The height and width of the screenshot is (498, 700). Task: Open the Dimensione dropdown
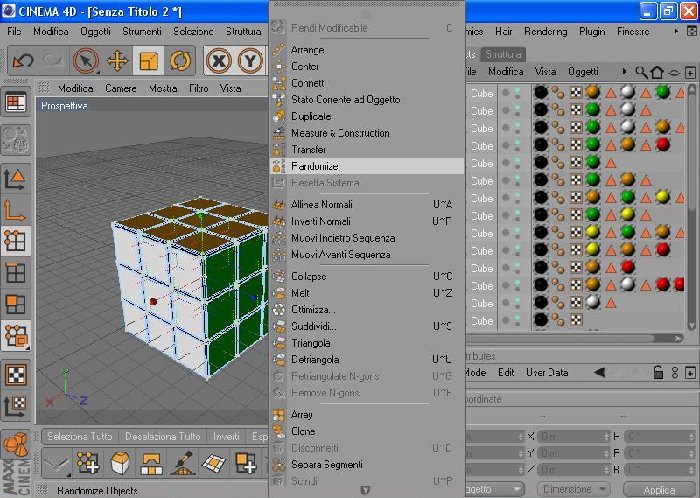coord(573,490)
